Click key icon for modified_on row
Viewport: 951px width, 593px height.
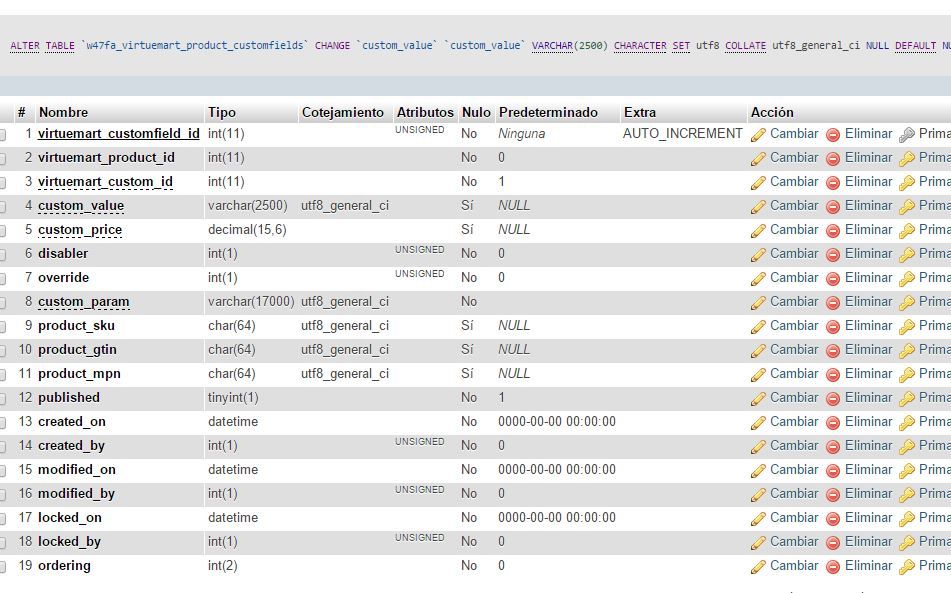(907, 471)
